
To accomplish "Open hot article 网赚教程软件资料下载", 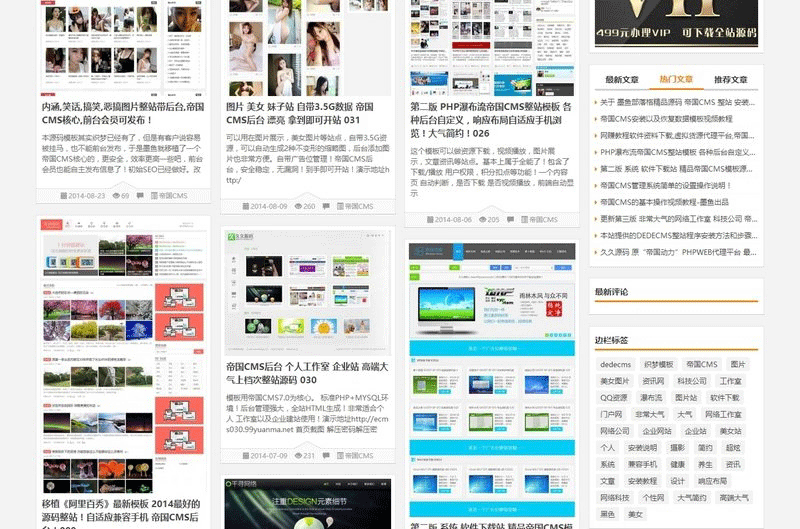I will [677, 136].
